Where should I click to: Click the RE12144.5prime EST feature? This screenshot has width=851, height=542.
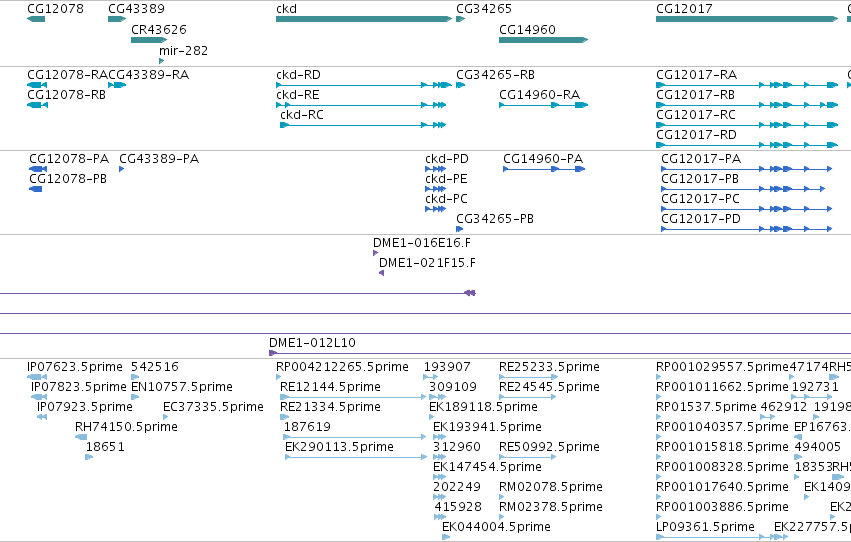(353, 397)
